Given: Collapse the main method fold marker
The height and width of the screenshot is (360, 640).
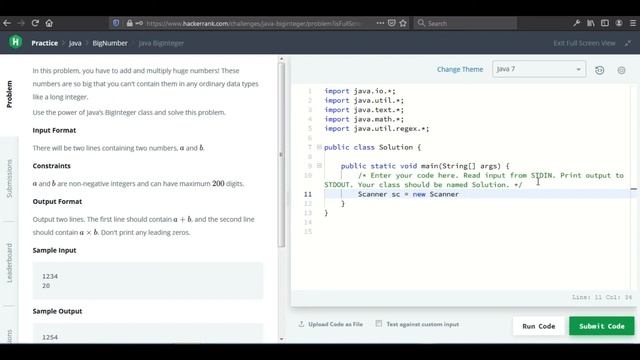Looking at the screenshot, I should [319, 166].
